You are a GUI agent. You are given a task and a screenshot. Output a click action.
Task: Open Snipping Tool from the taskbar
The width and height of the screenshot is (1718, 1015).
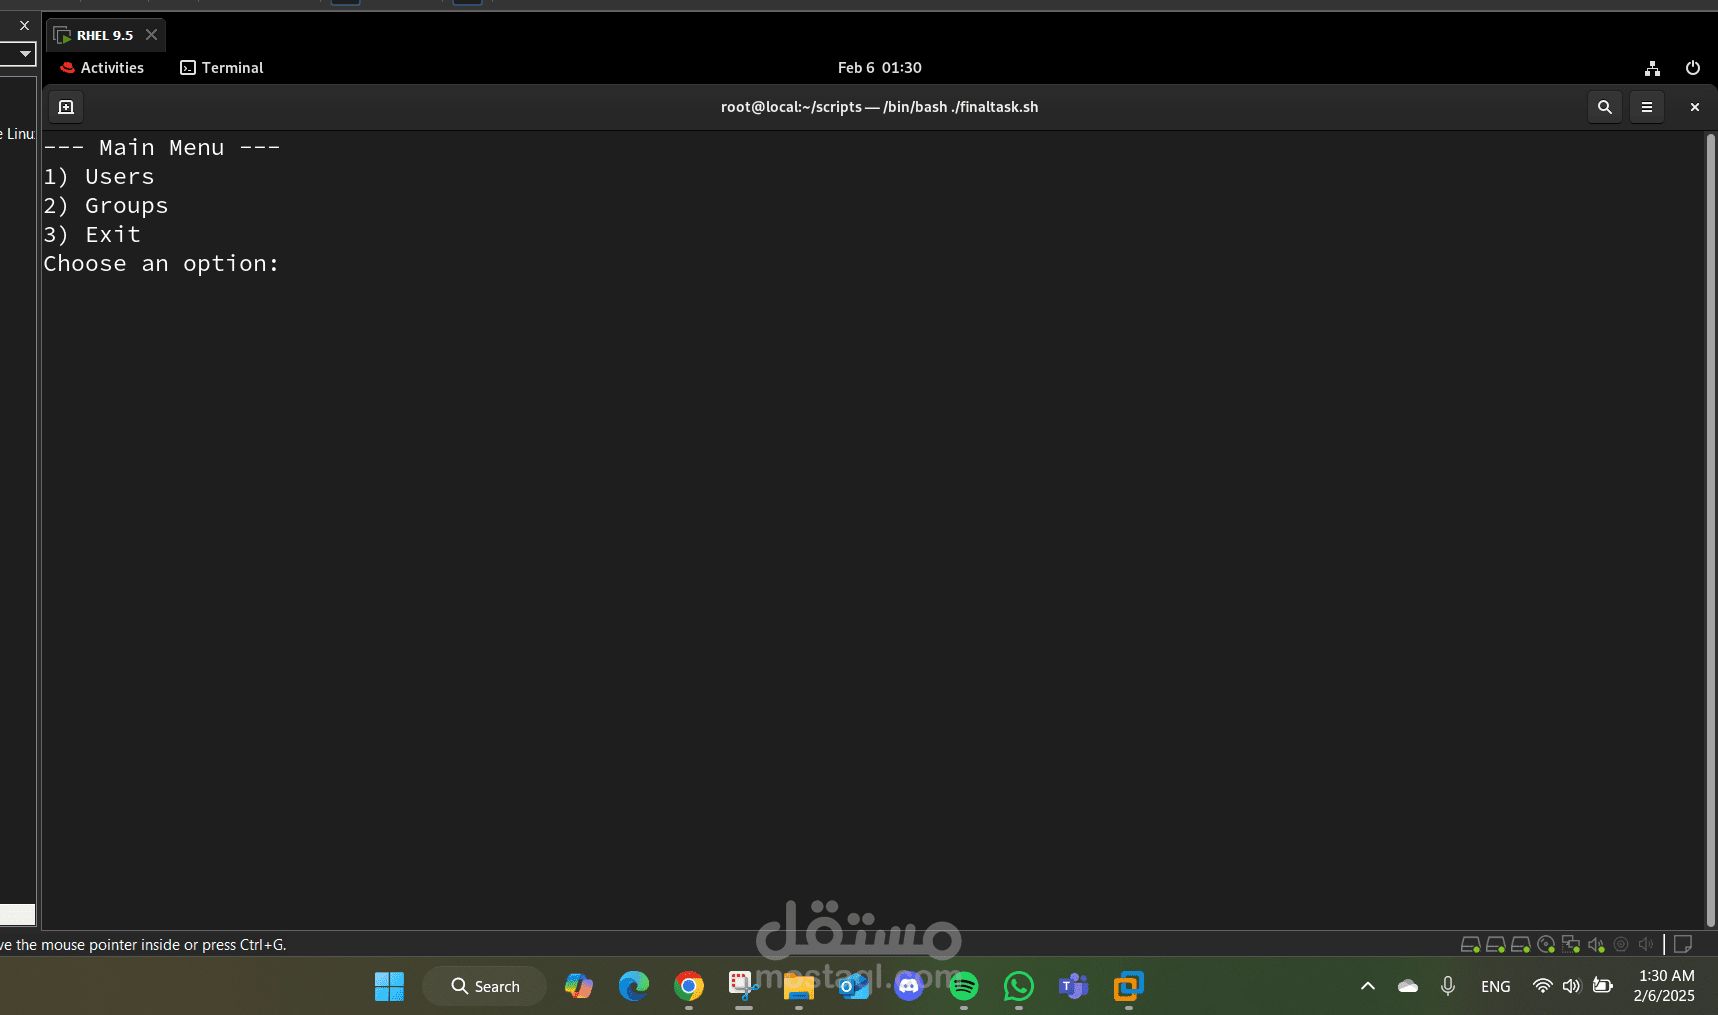pyautogui.click(x=743, y=986)
